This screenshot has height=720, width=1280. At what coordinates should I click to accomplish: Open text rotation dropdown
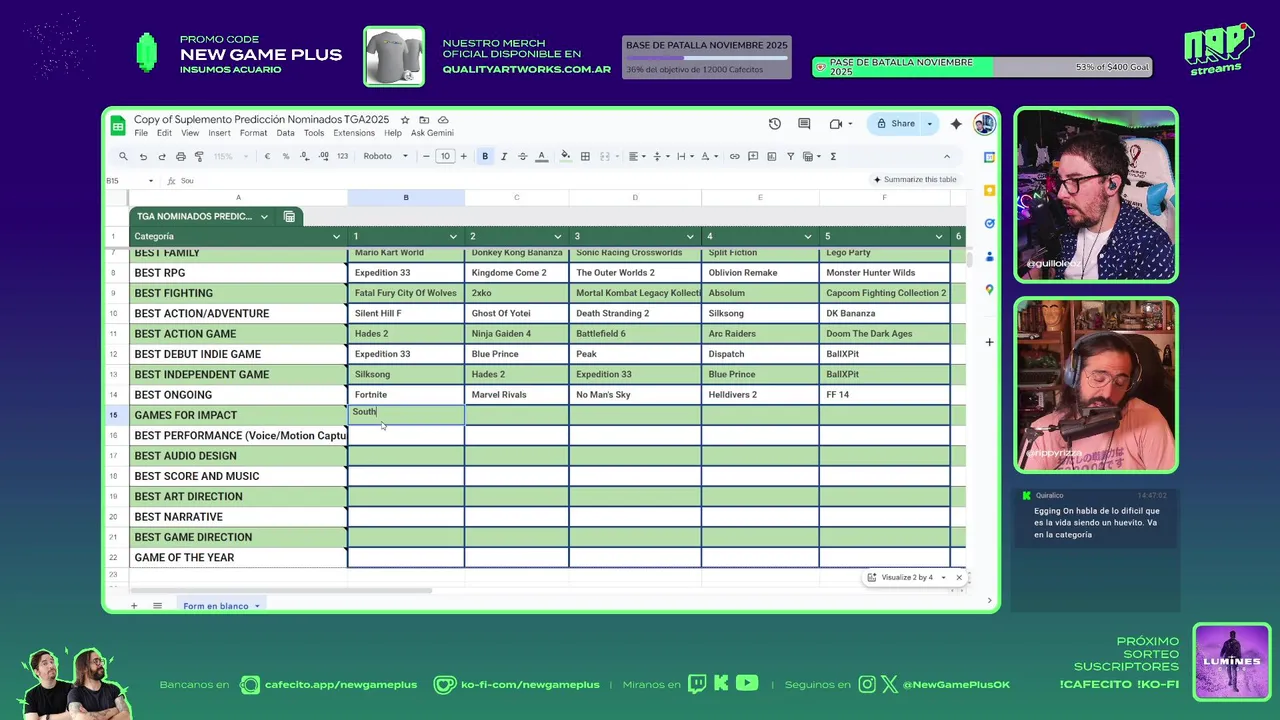pyautogui.click(x=708, y=156)
